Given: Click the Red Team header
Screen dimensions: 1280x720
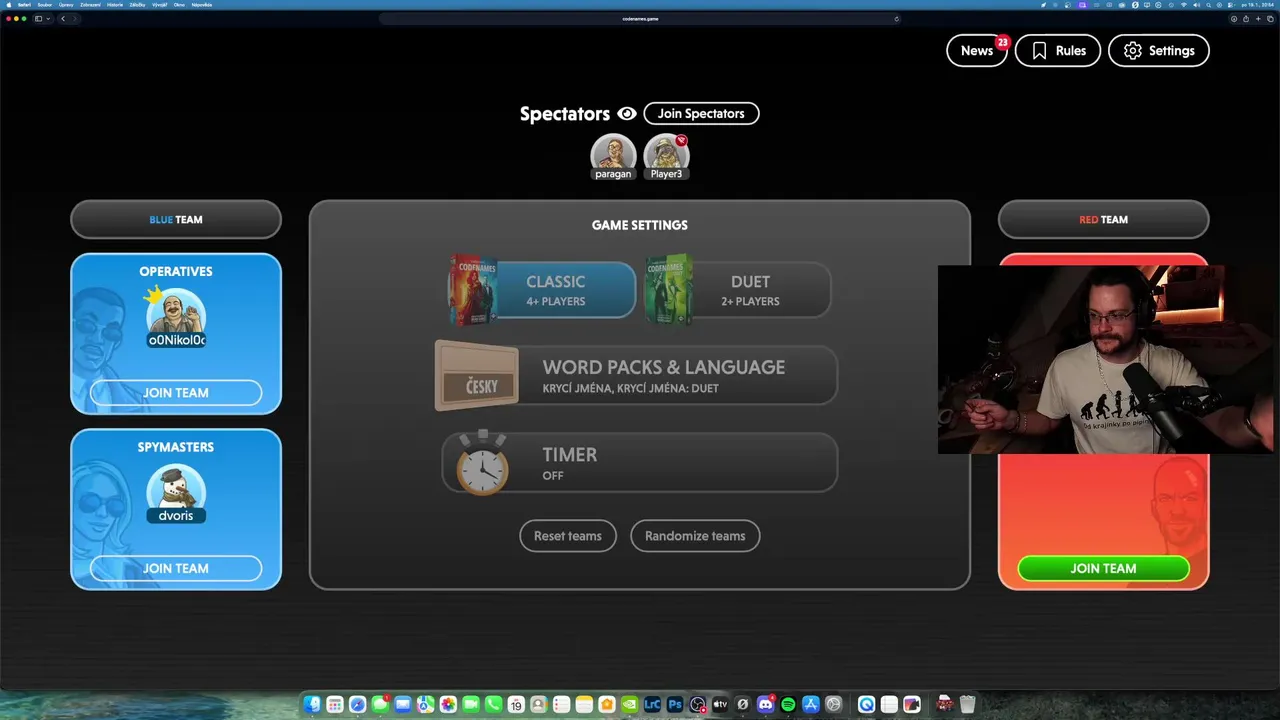Looking at the screenshot, I should pyautogui.click(x=1104, y=219).
